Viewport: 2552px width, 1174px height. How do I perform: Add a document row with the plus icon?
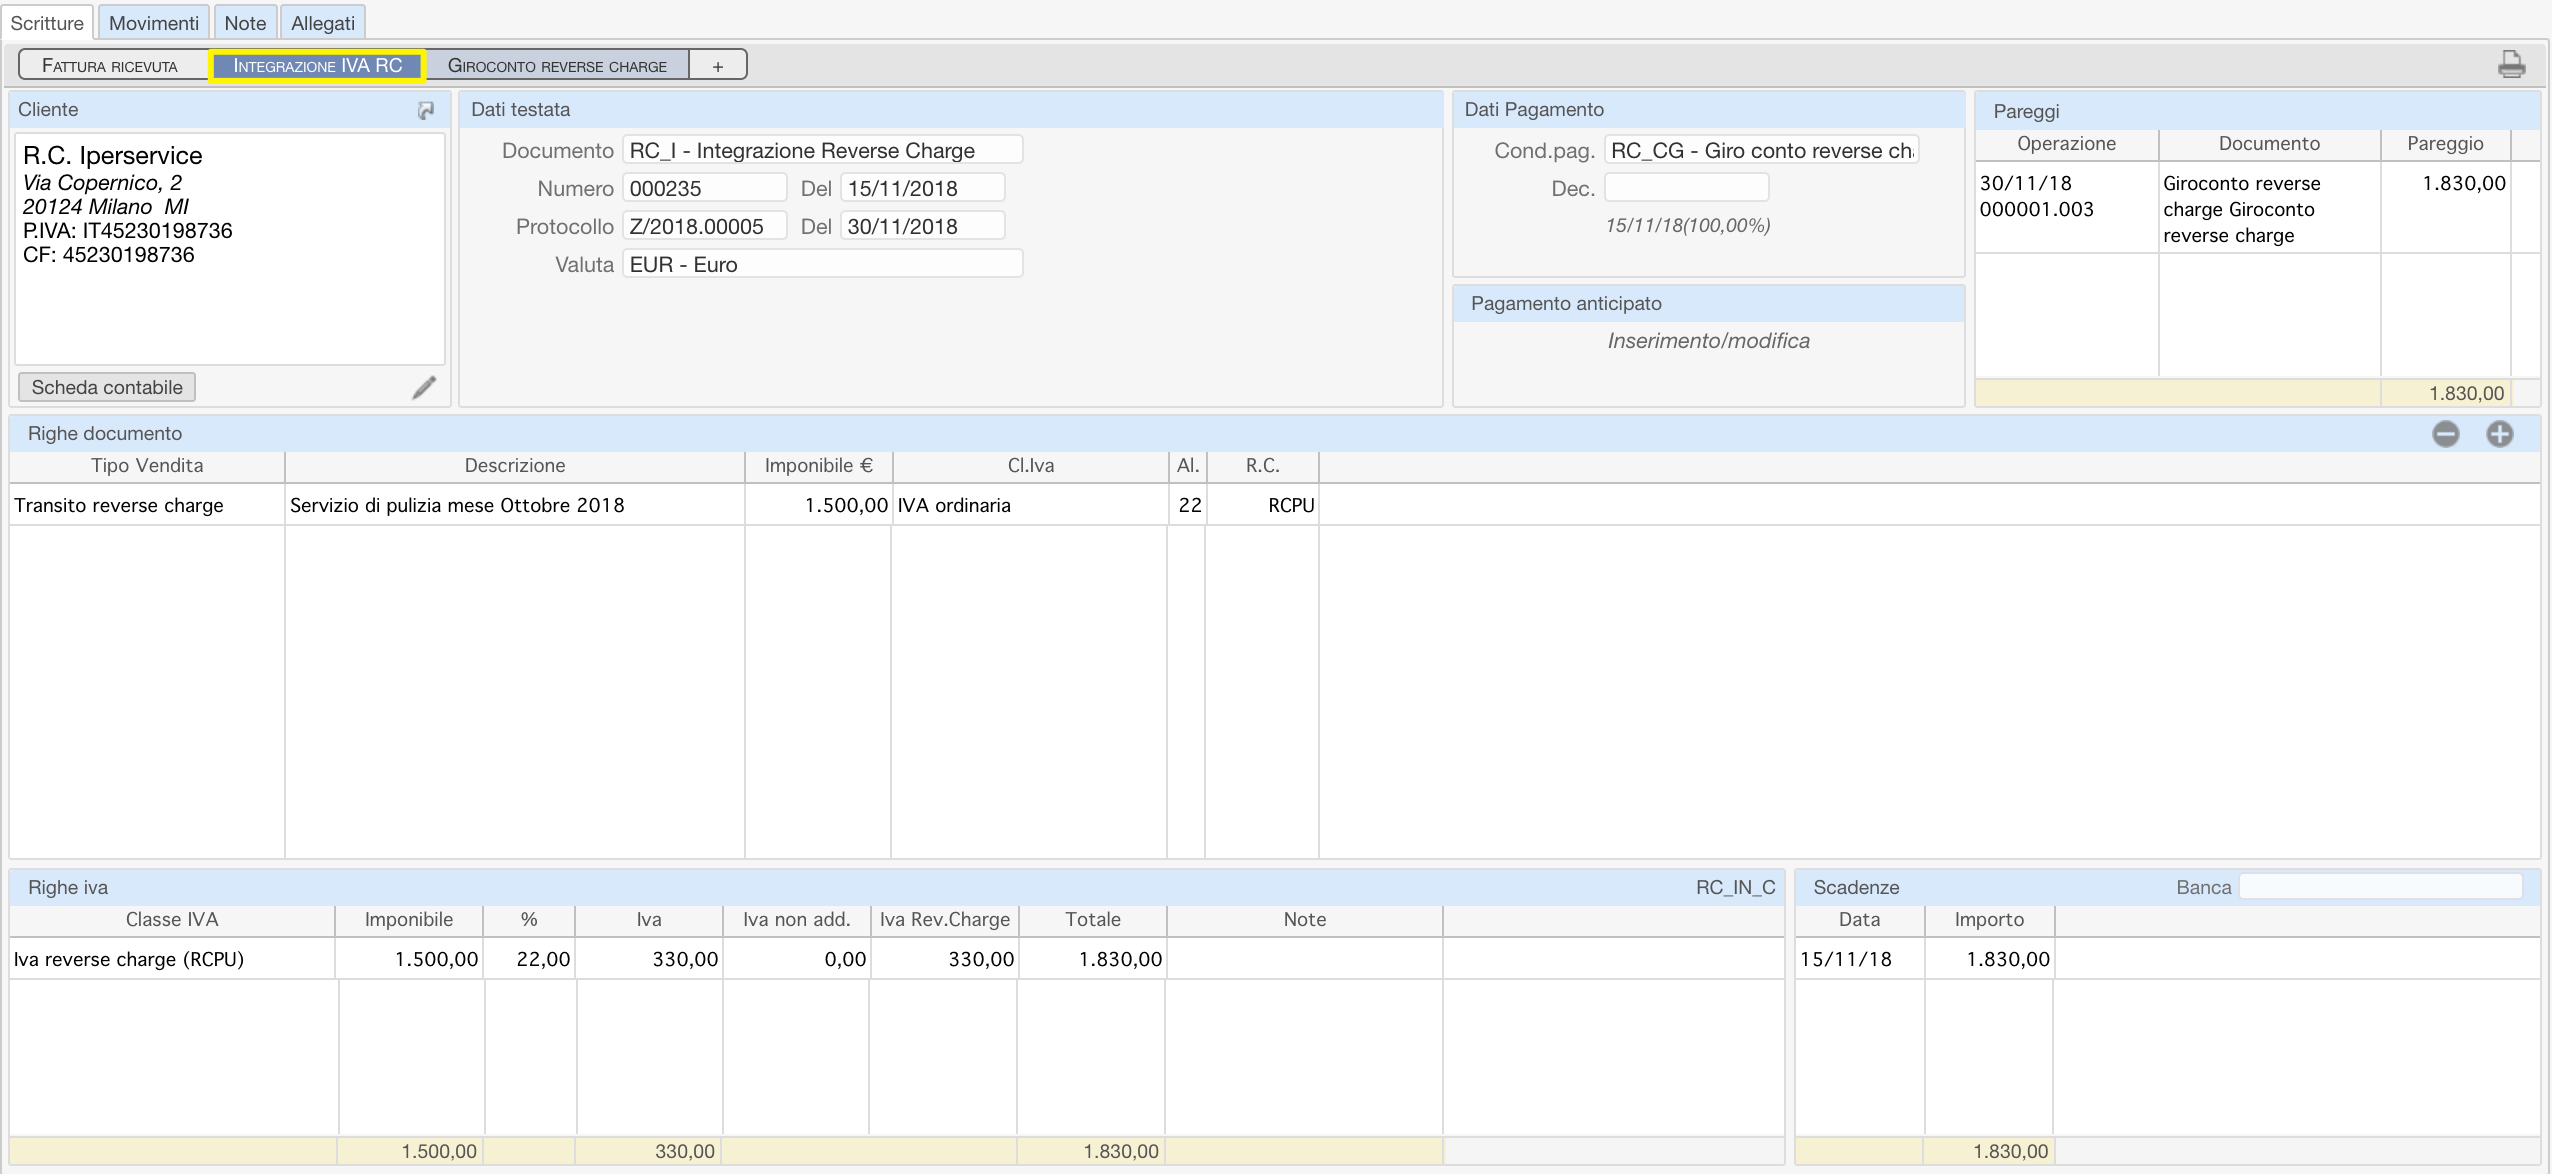tap(2500, 433)
